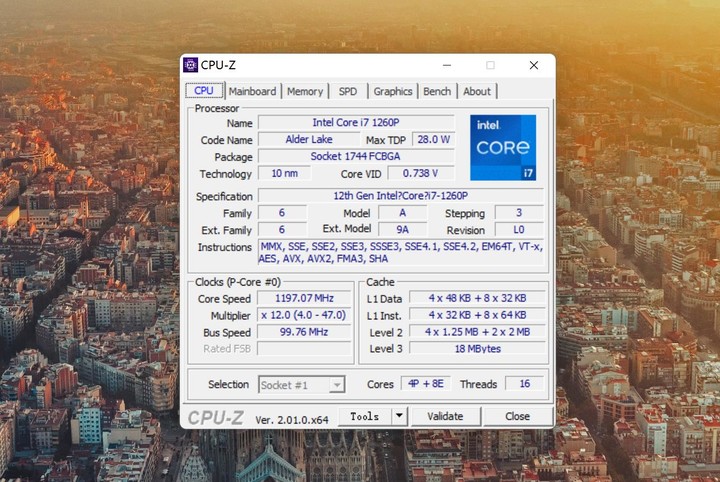Select the CPU tab

pyautogui.click(x=204, y=91)
